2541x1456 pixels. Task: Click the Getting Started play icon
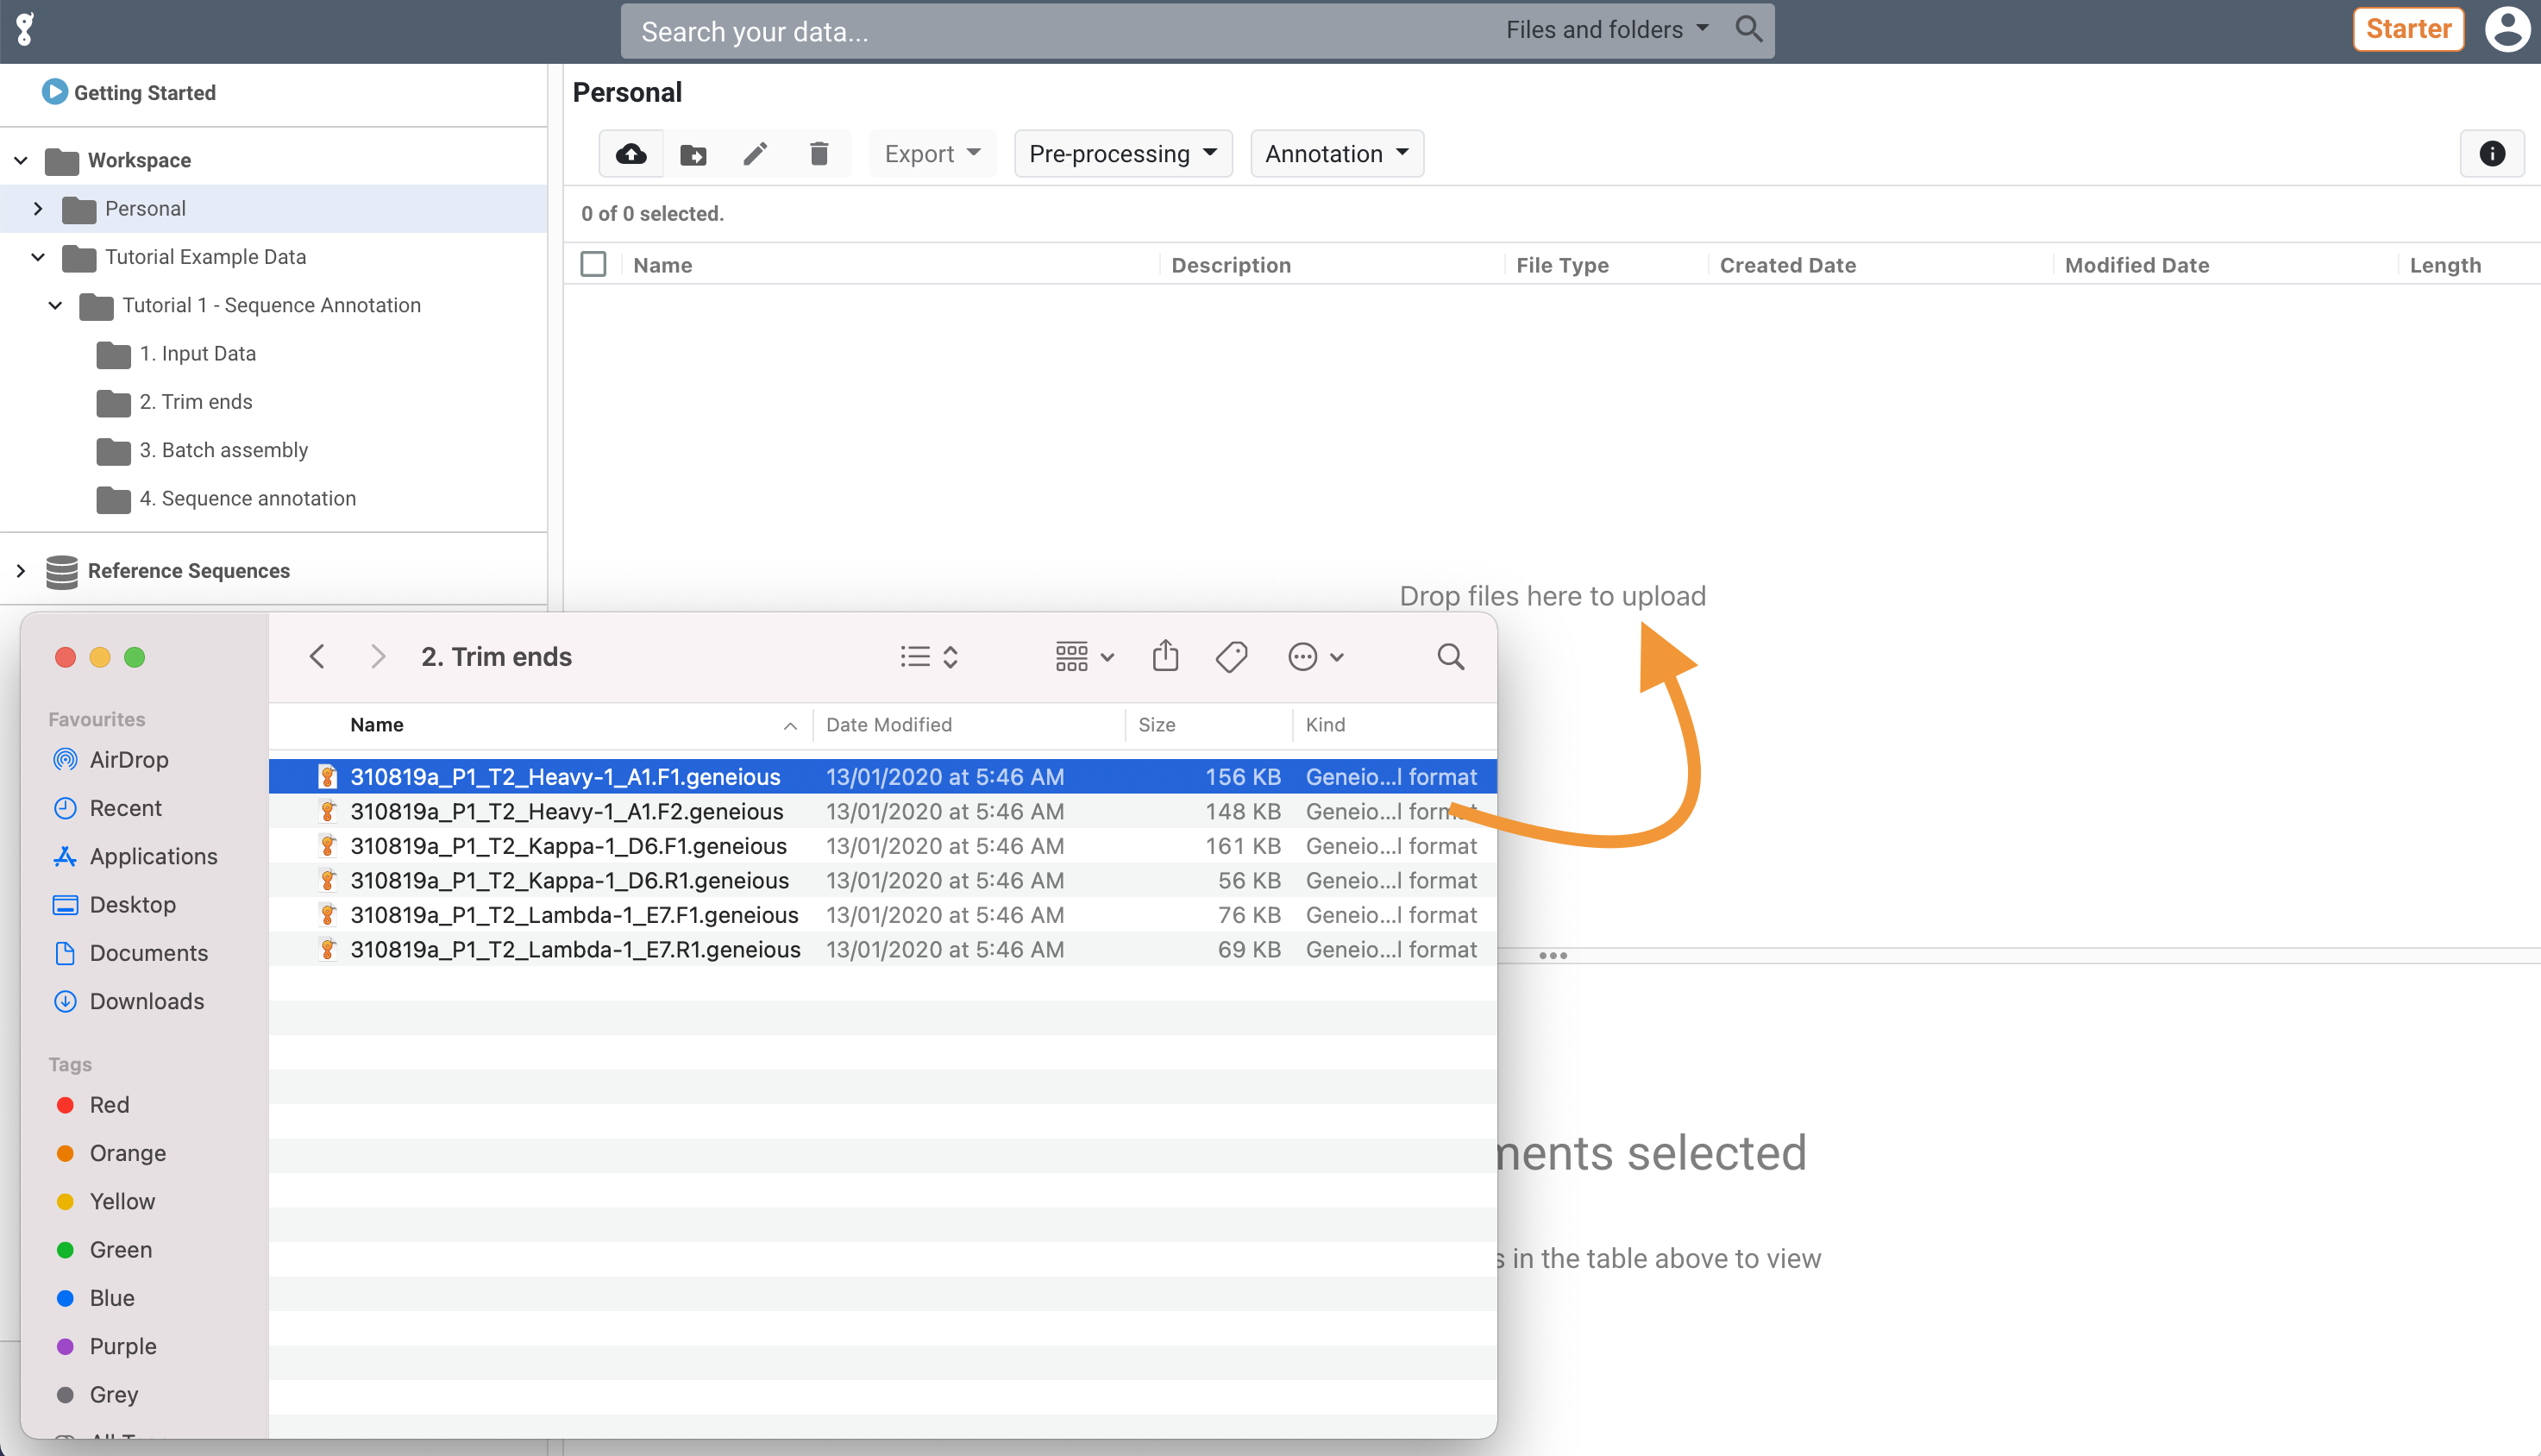[54, 92]
